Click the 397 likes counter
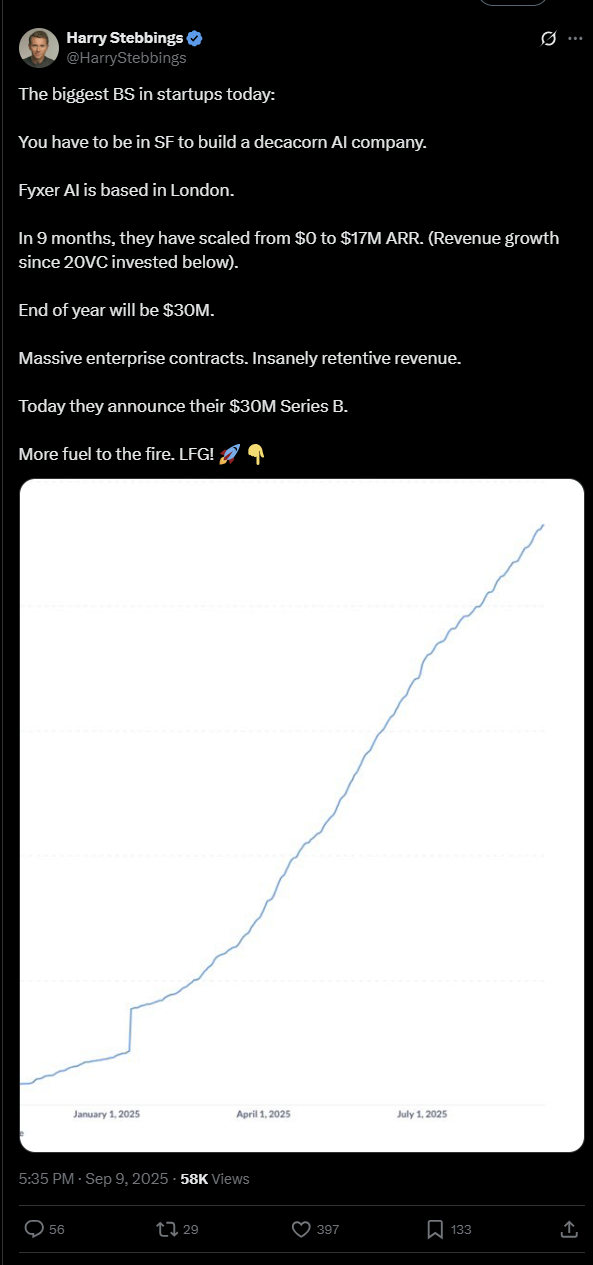Image resolution: width=593 pixels, height=1265 pixels. tap(327, 1228)
